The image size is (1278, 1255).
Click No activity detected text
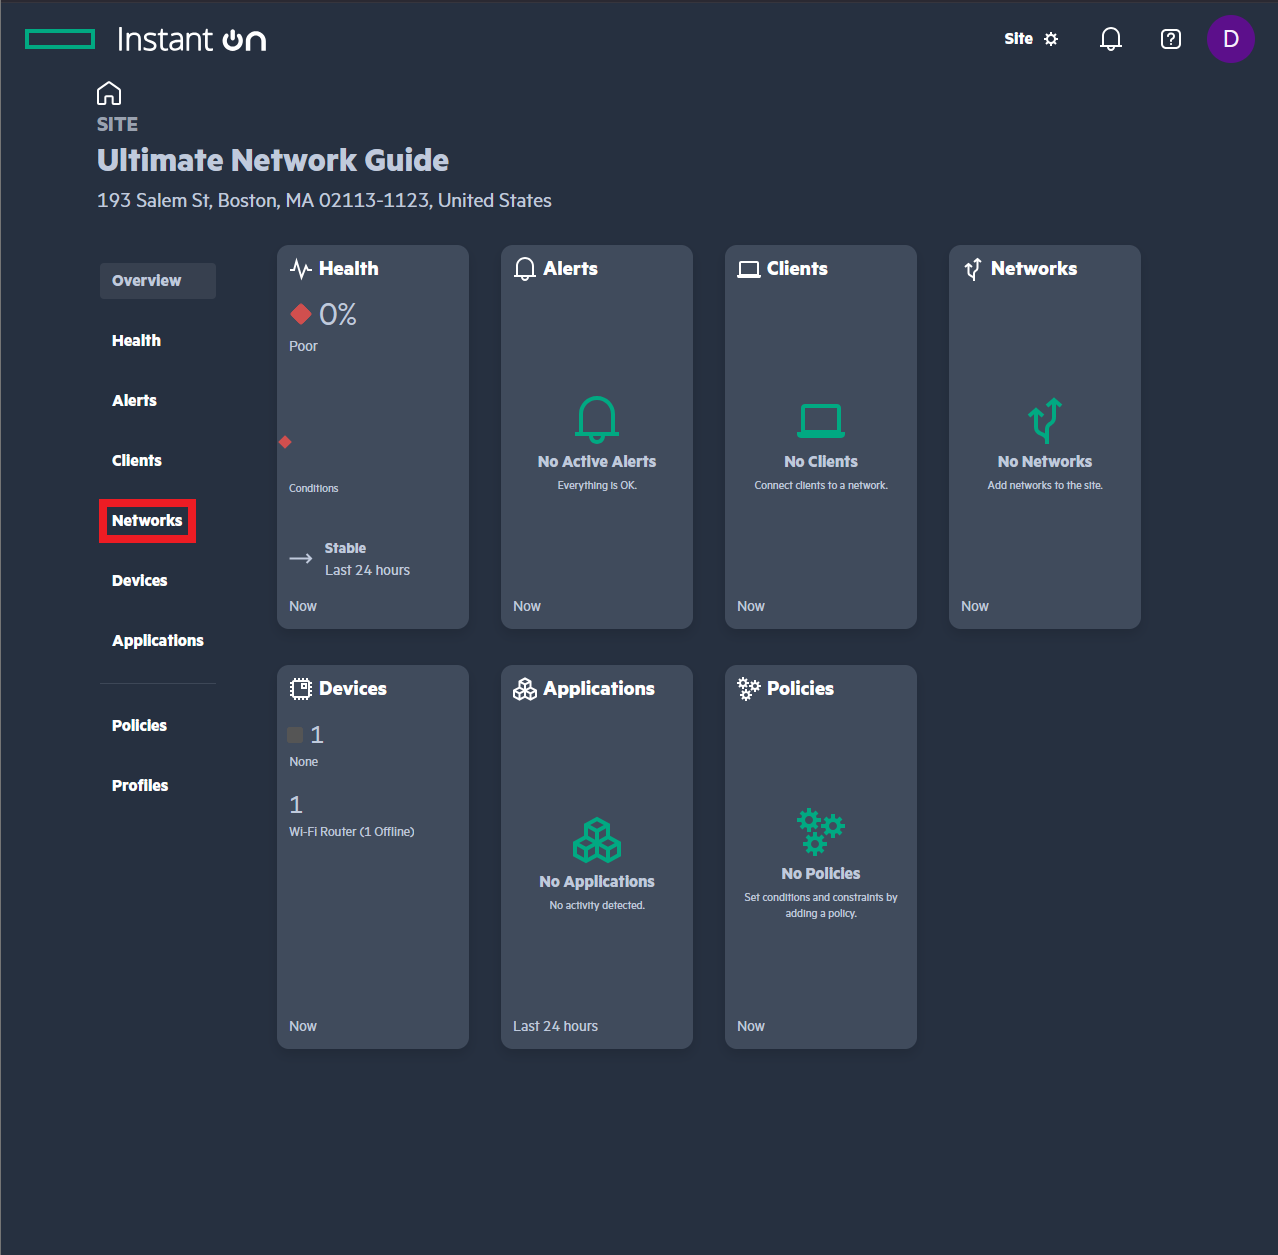click(x=597, y=906)
